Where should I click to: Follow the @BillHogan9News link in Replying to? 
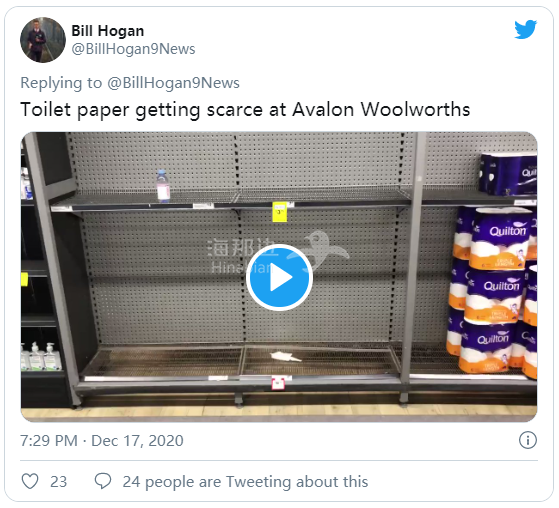click(x=173, y=83)
